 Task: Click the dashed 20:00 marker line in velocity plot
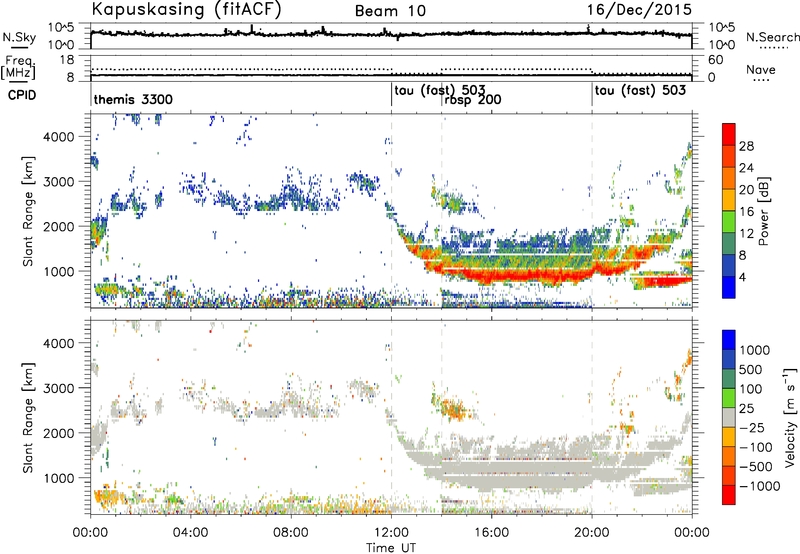[x=592, y=418]
